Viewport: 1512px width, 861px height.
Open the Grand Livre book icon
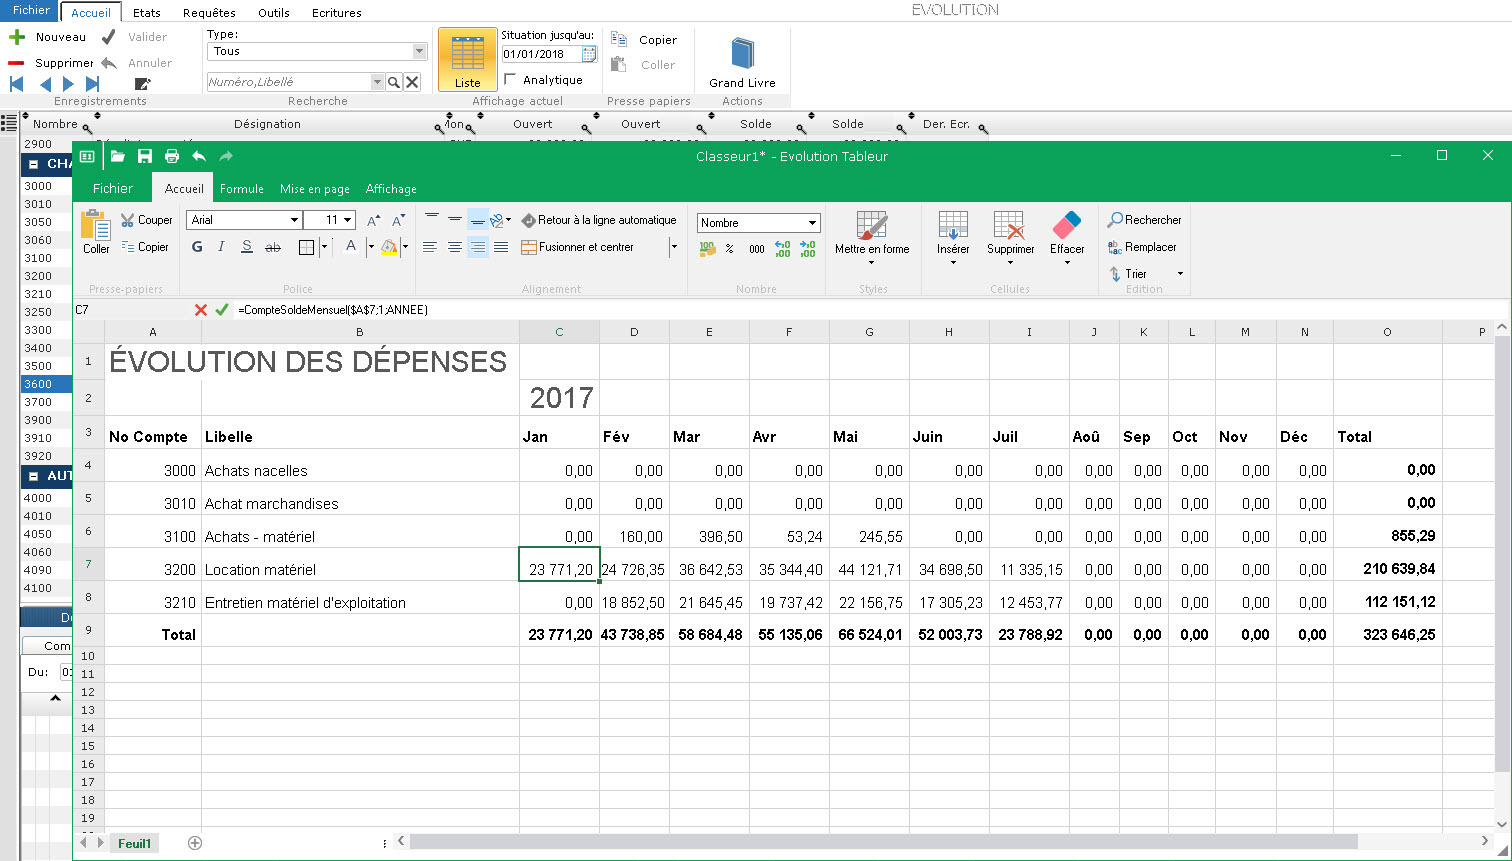pyautogui.click(x=742, y=54)
